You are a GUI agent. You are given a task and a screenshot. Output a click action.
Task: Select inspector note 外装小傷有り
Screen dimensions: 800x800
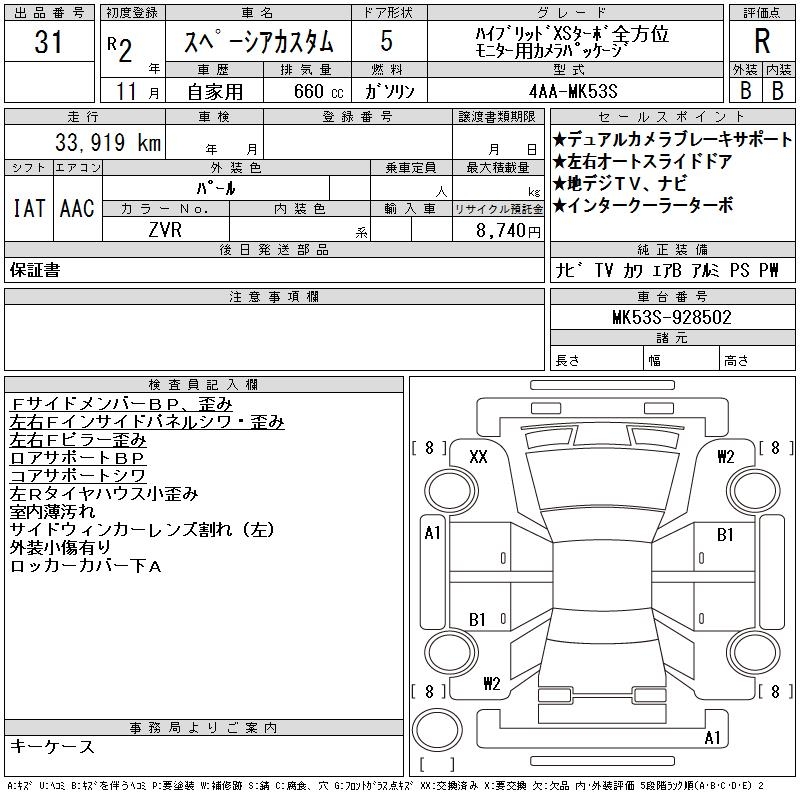pos(61,547)
